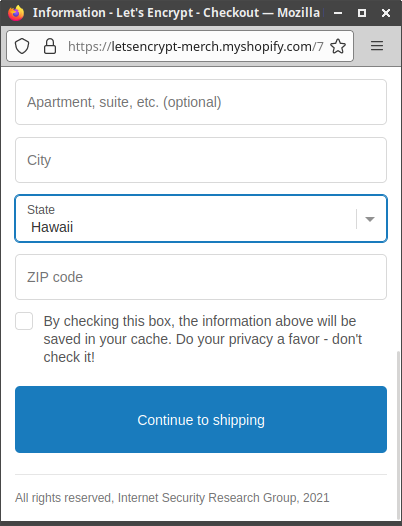Click the Firefox logo in the title bar
This screenshot has height=526, width=402.
[x=16, y=13]
